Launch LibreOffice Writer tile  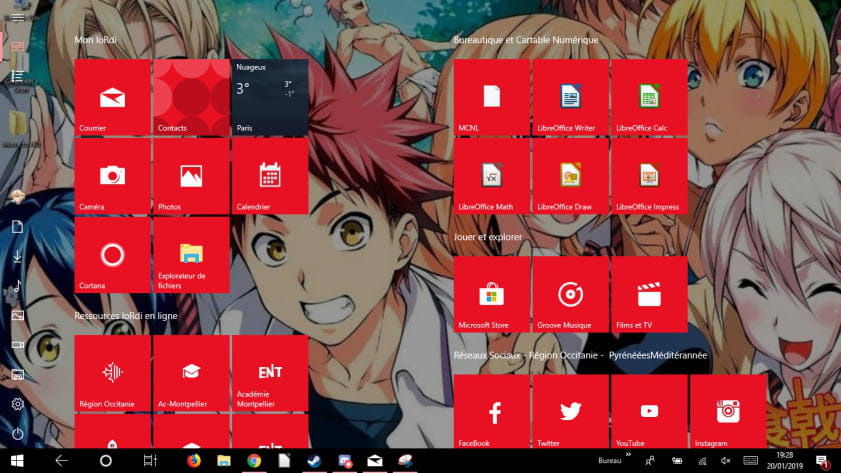570,97
